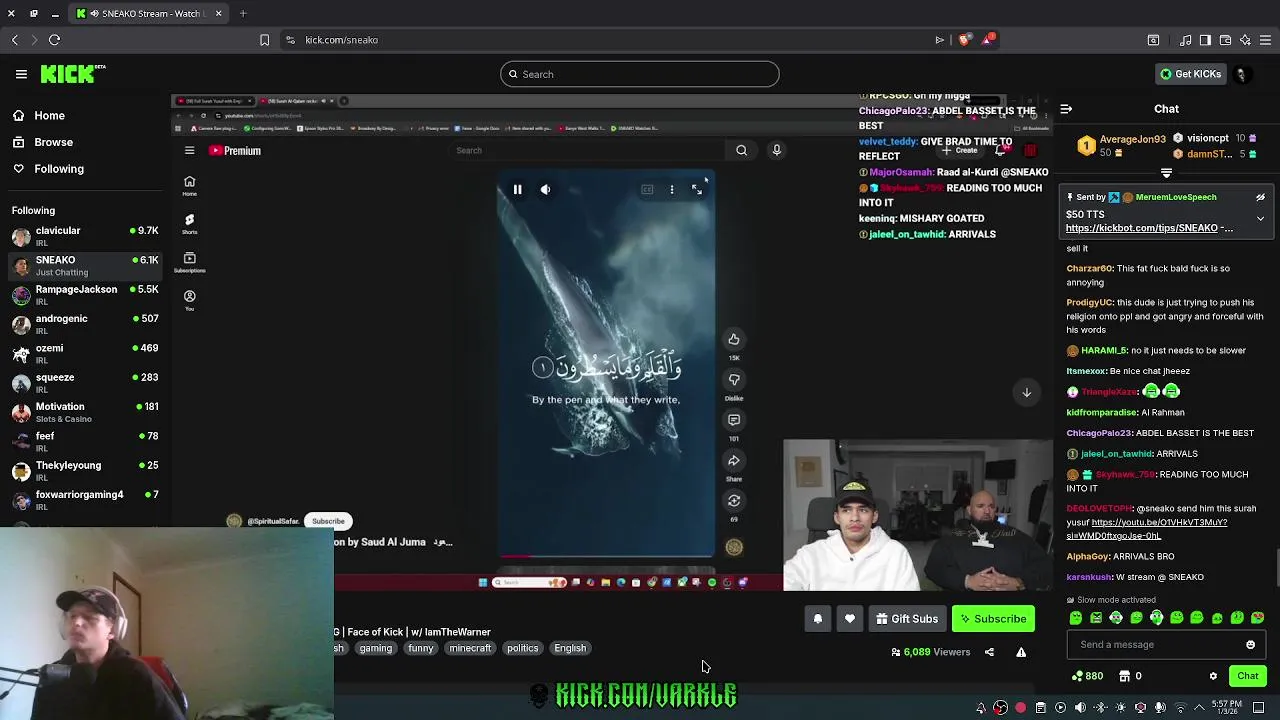Click the KICK beta logo
The height and width of the screenshot is (720, 1280).
[x=73, y=74]
